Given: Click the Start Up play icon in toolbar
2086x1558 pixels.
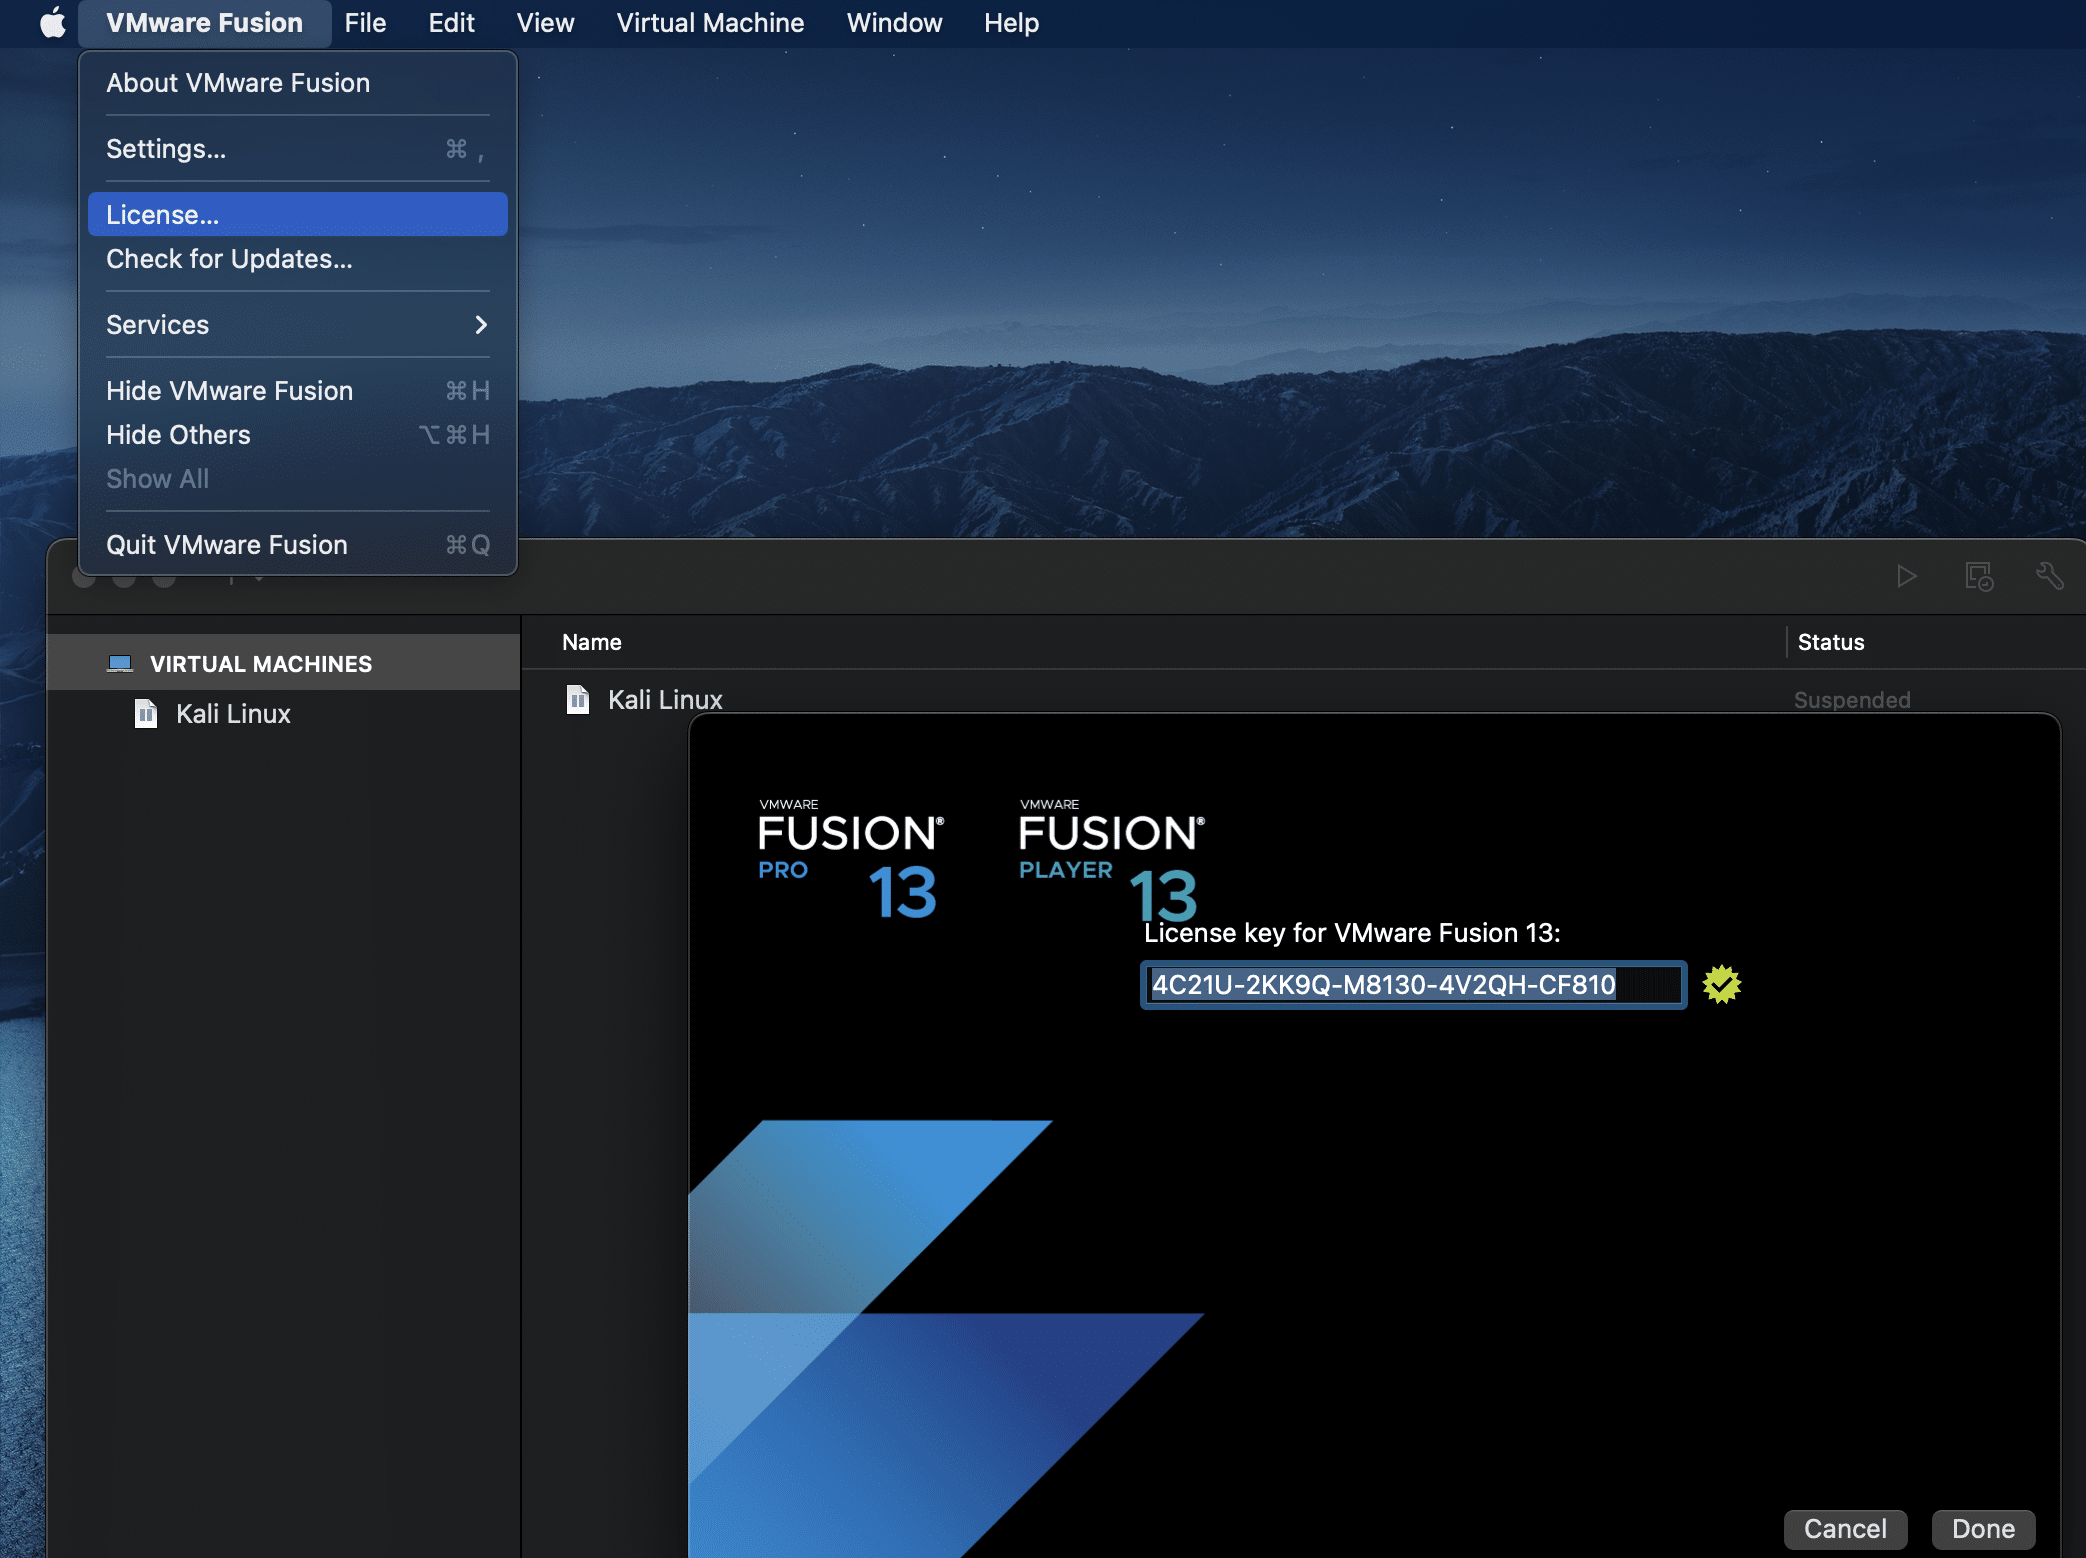Looking at the screenshot, I should pos(1906,576).
